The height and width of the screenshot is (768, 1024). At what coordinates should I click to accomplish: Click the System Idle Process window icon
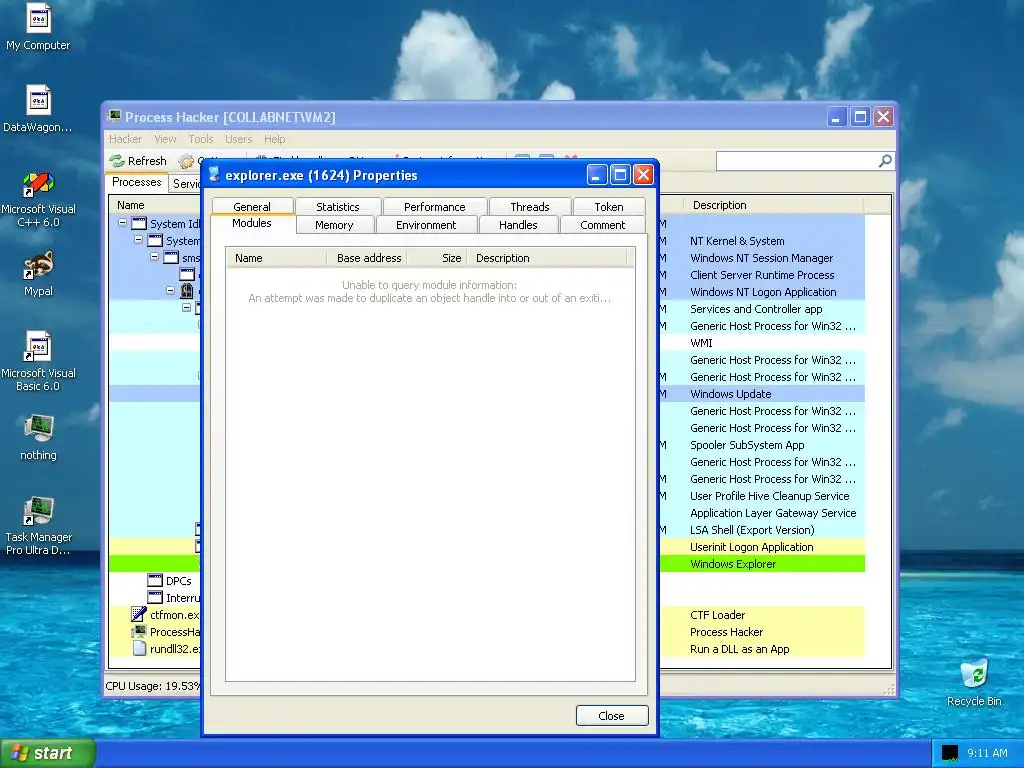(139, 223)
